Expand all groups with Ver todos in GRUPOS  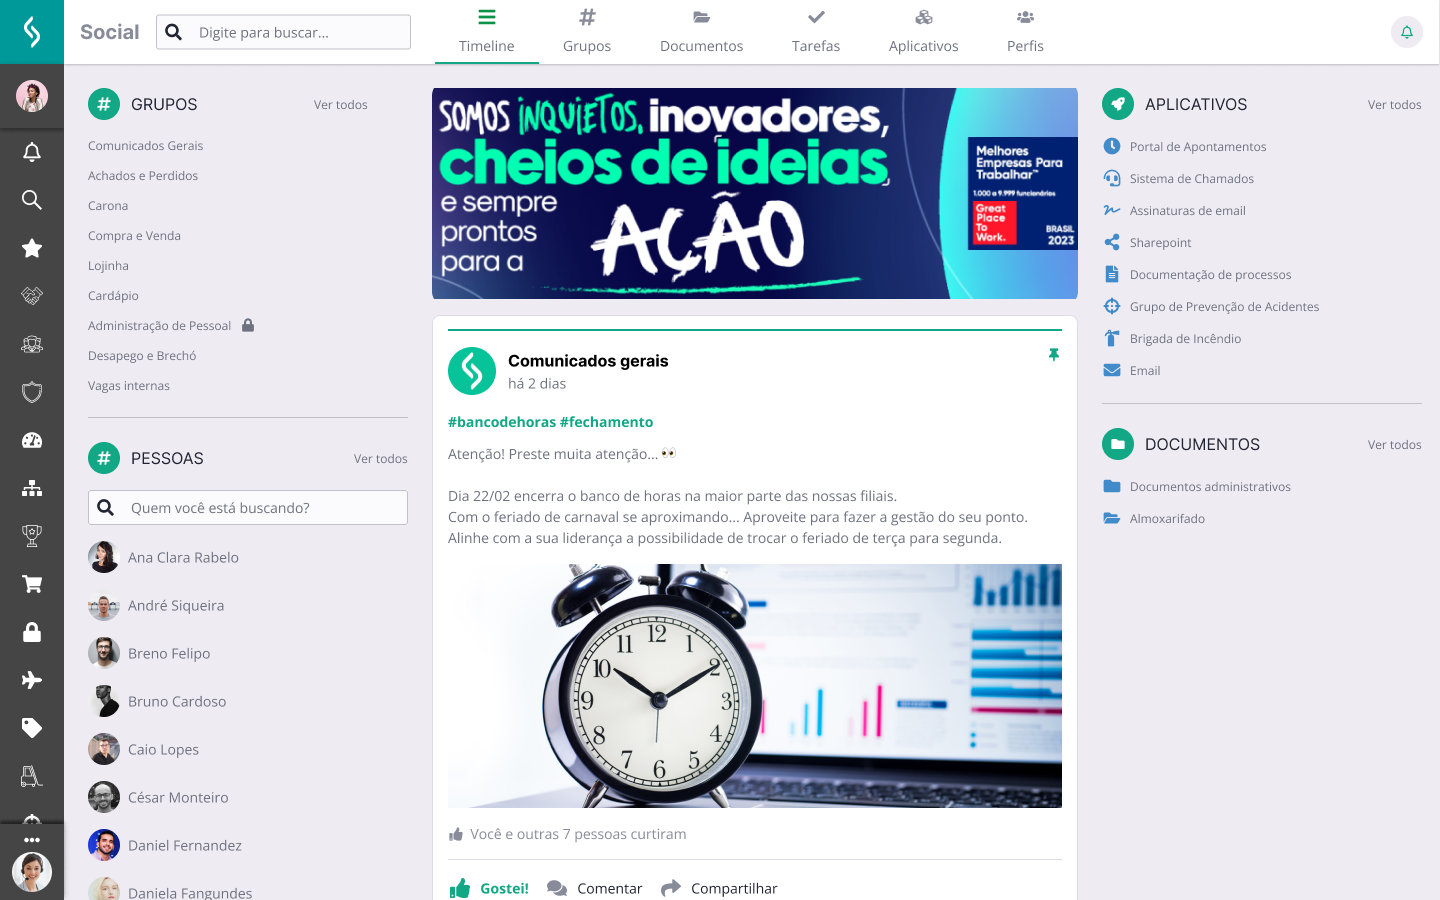(340, 104)
